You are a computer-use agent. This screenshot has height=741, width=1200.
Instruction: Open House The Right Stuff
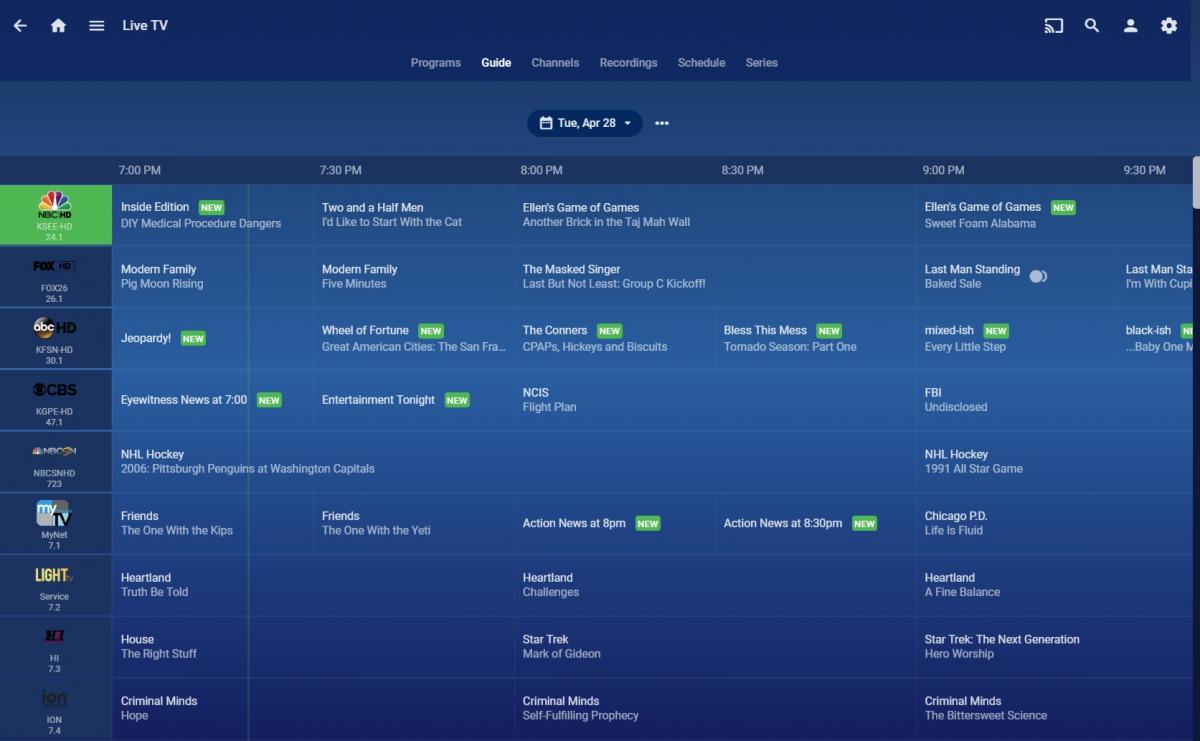coord(313,647)
